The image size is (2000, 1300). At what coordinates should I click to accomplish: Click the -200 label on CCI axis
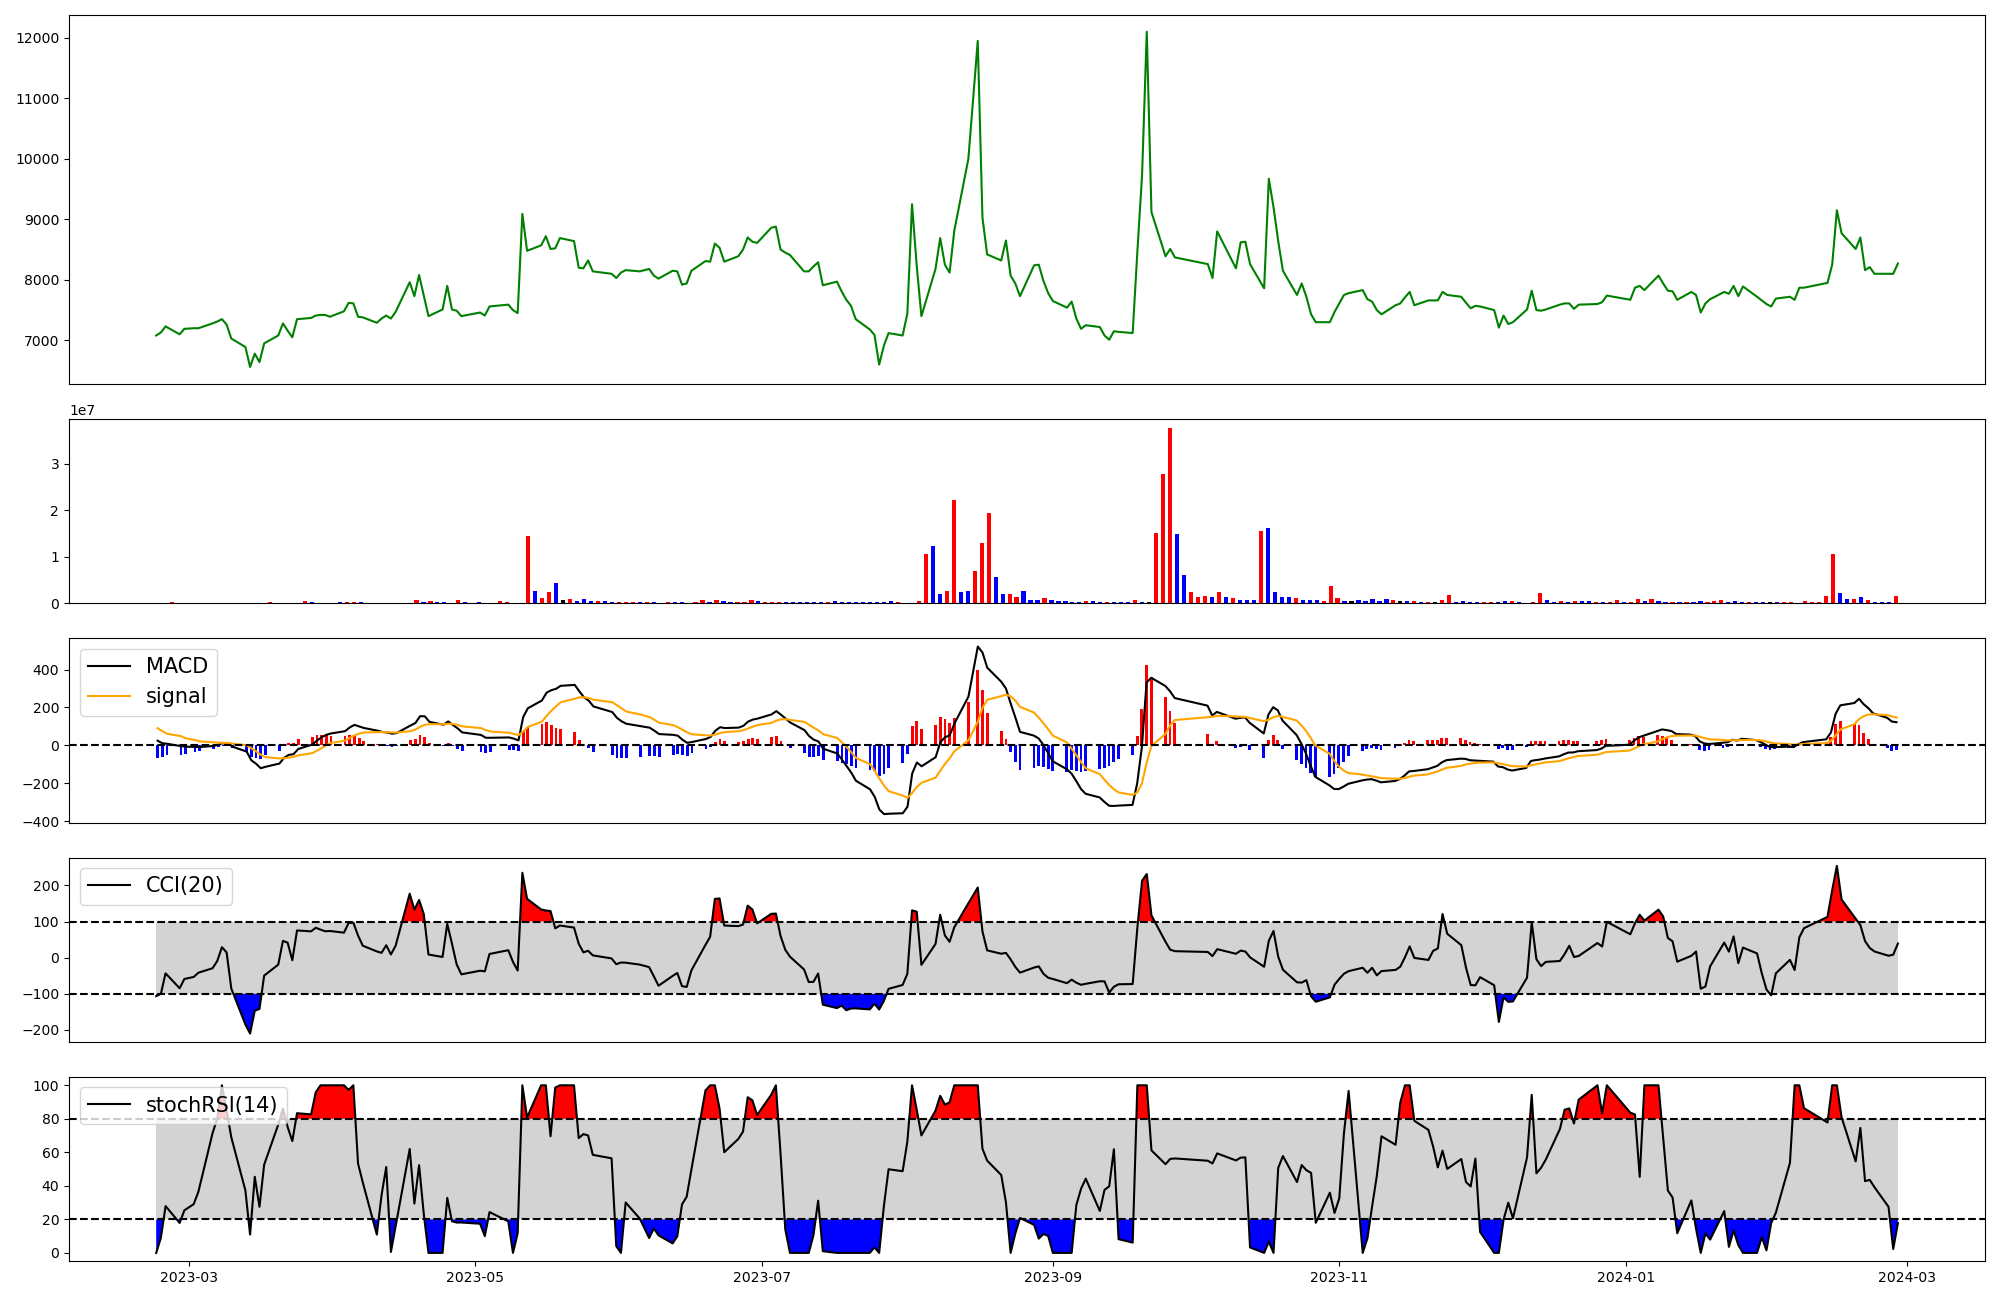[x=41, y=1030]
